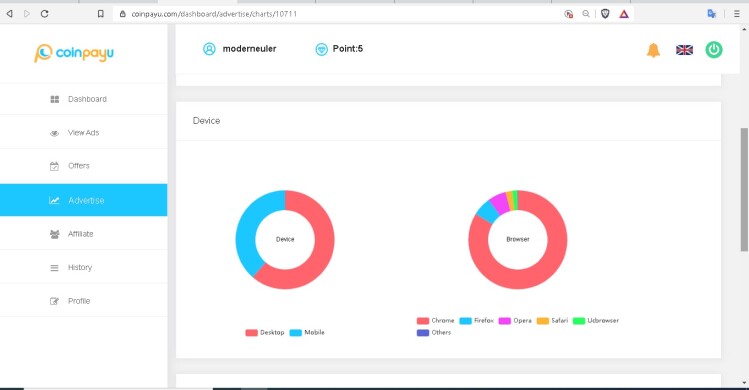
Task: Click the Browser label inside donut chart
Action: click(518, 239)
